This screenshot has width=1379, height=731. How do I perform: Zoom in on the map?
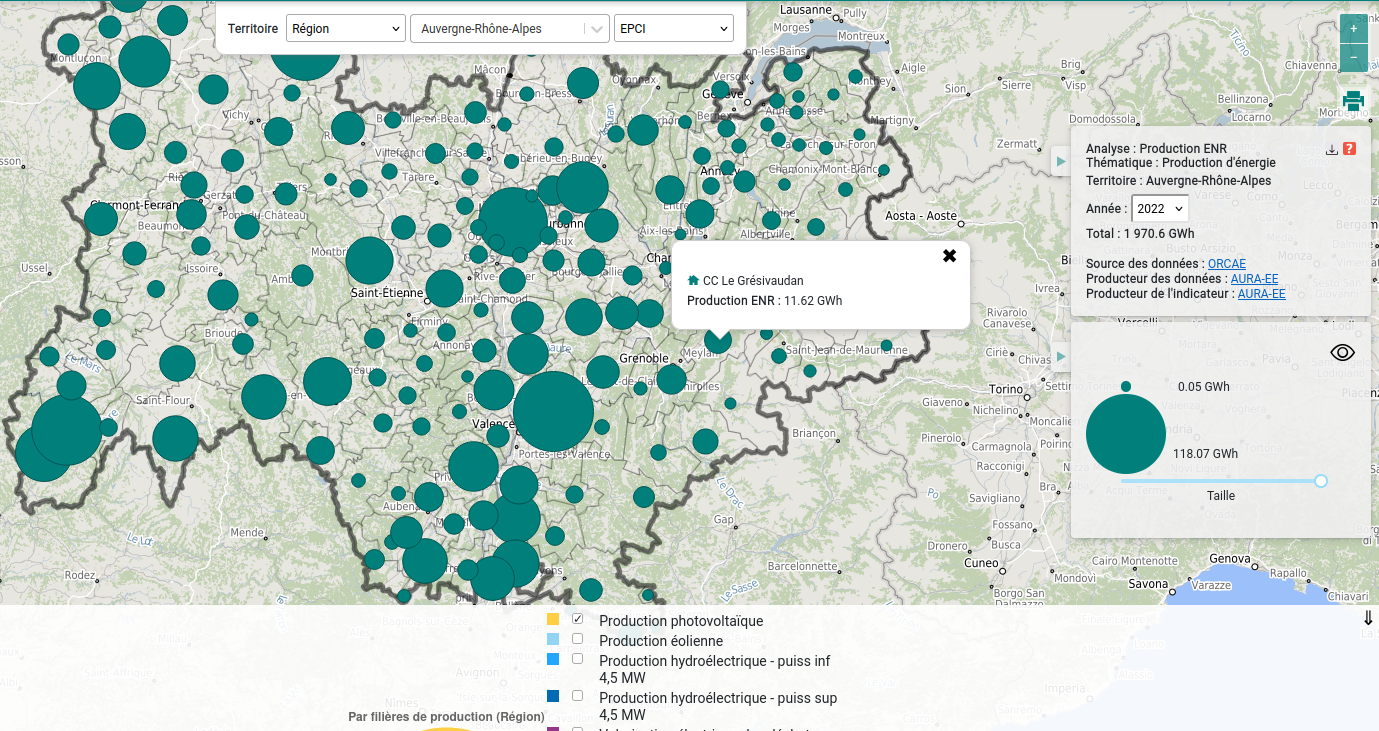[x=1353, y=29]
